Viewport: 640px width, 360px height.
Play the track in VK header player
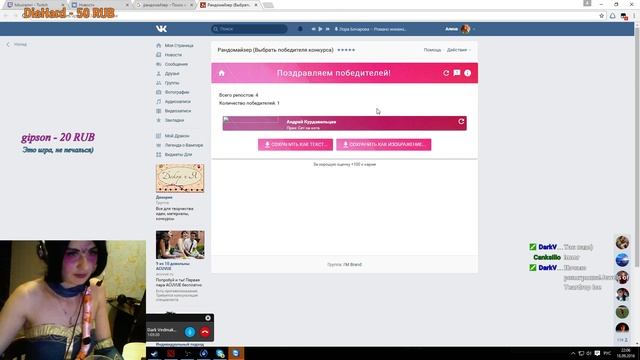pyautogui.click(x=320, y=29)
